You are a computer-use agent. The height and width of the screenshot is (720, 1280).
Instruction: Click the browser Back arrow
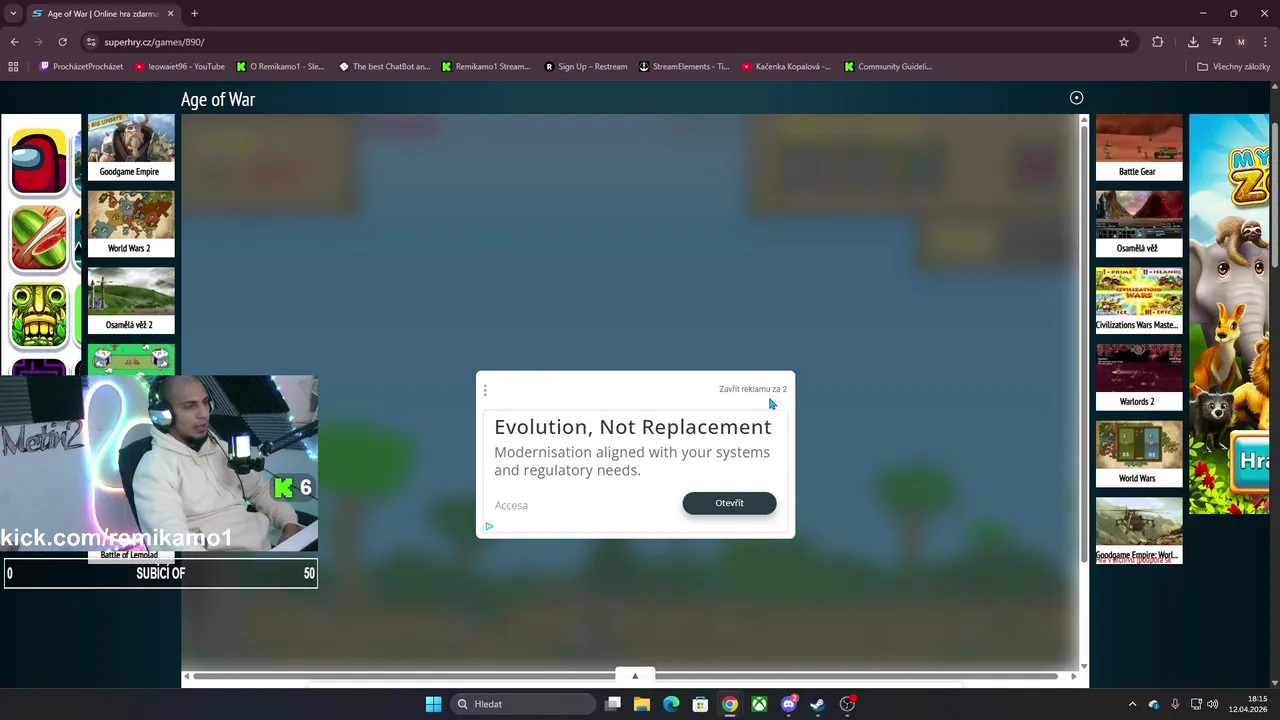(14, 42)
